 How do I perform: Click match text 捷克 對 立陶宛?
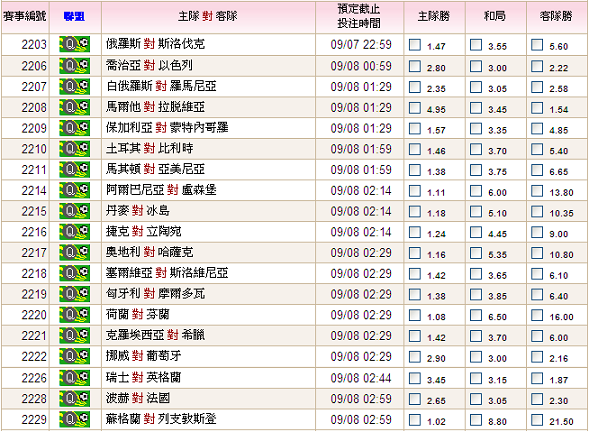click(143, 231)
